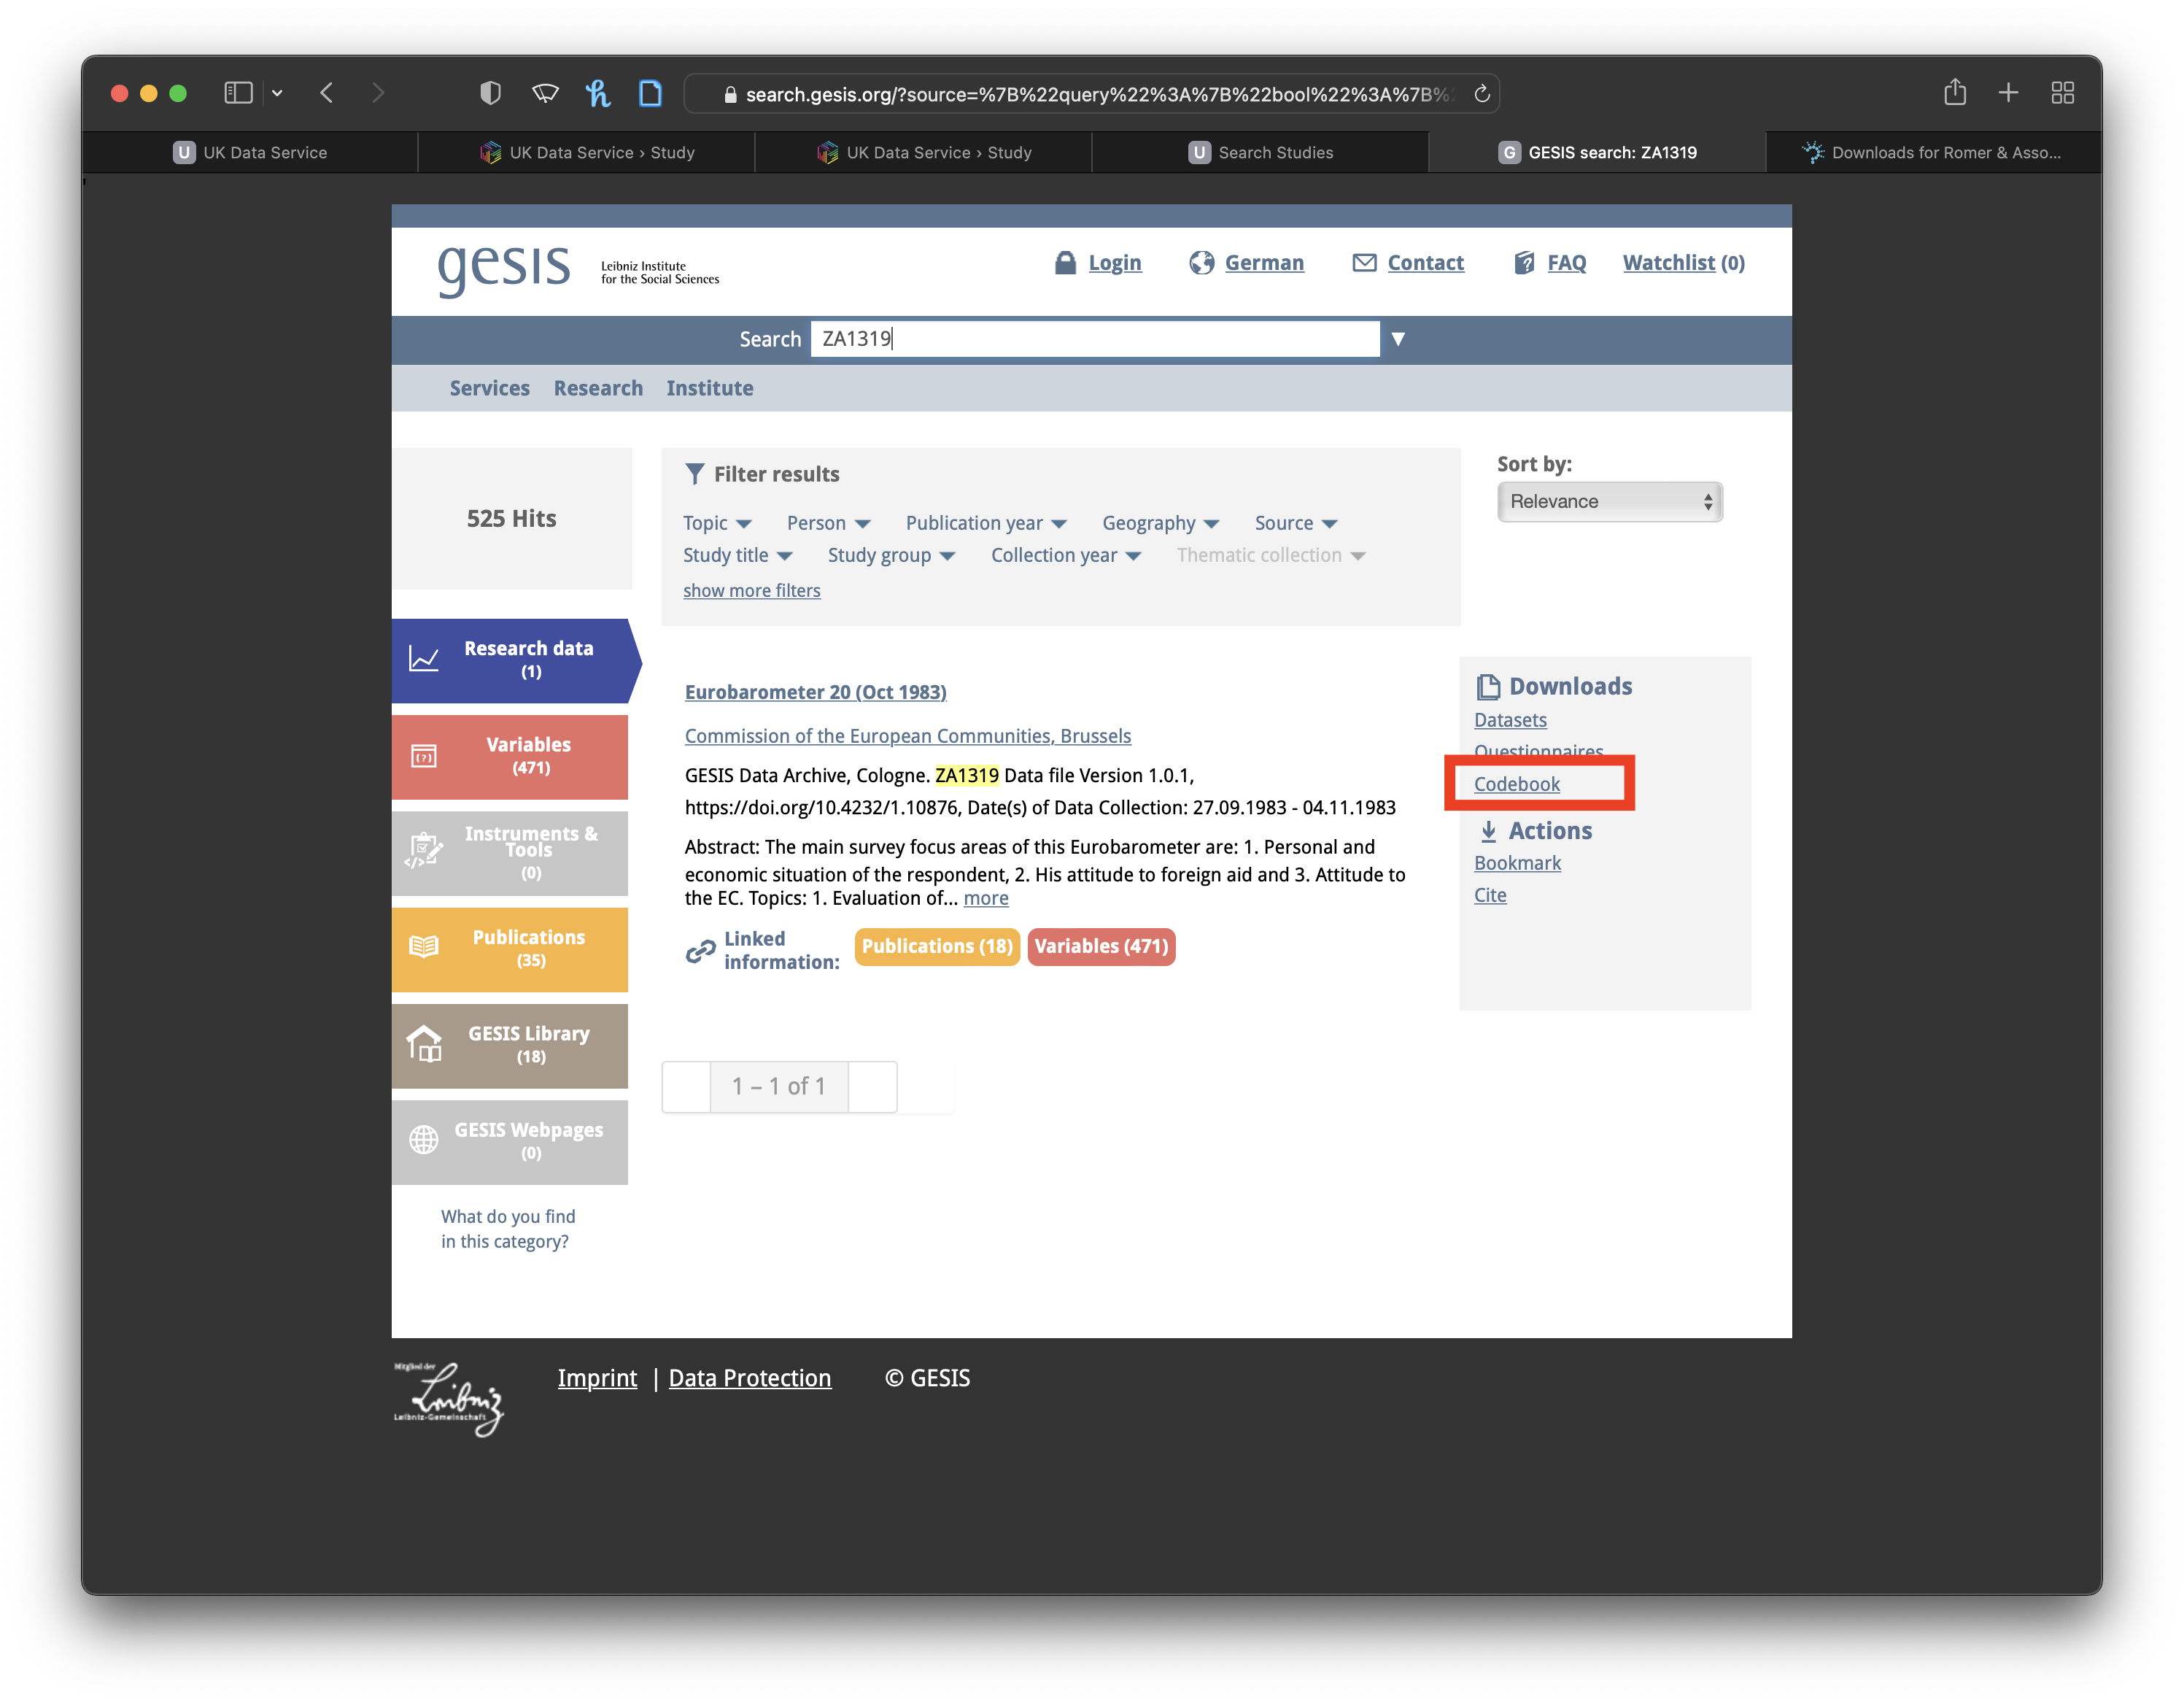The width and height of the screenshot is (2184, 1703).
Task: Click the Honey extension icon
Action: click(x=598, y=93)
